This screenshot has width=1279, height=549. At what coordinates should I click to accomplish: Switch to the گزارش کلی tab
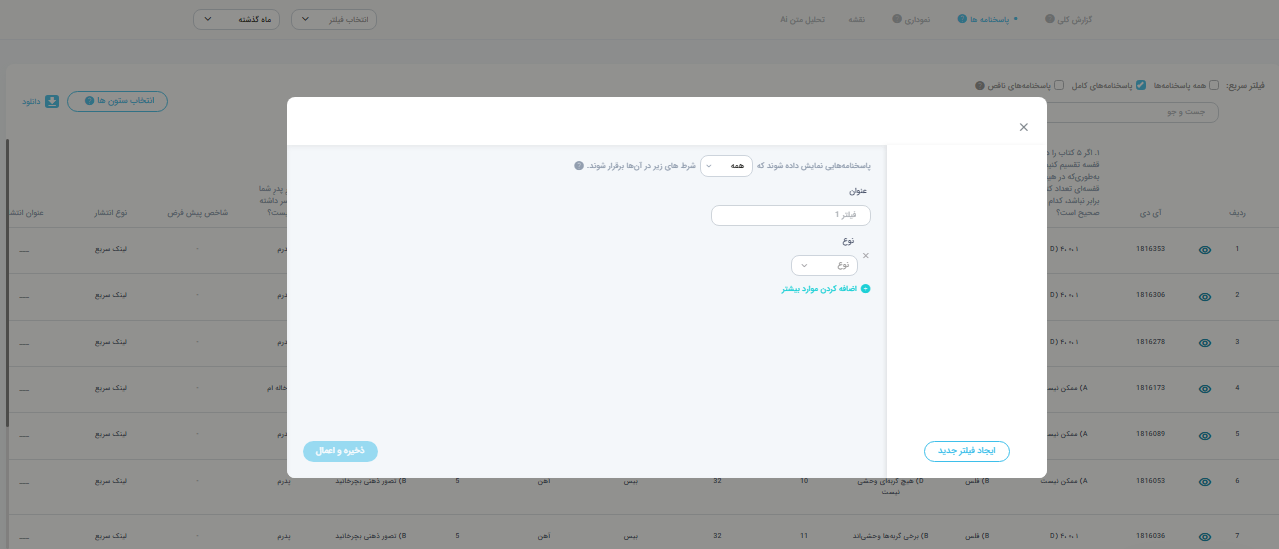1075,19
